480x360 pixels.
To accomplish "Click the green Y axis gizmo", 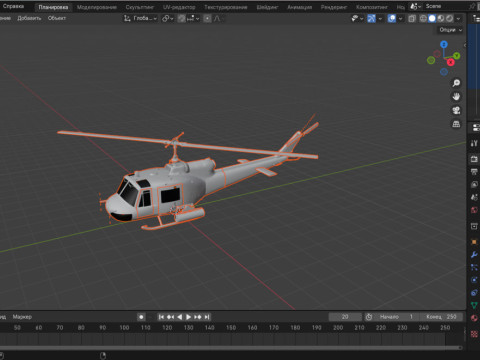I will (456, 56).
